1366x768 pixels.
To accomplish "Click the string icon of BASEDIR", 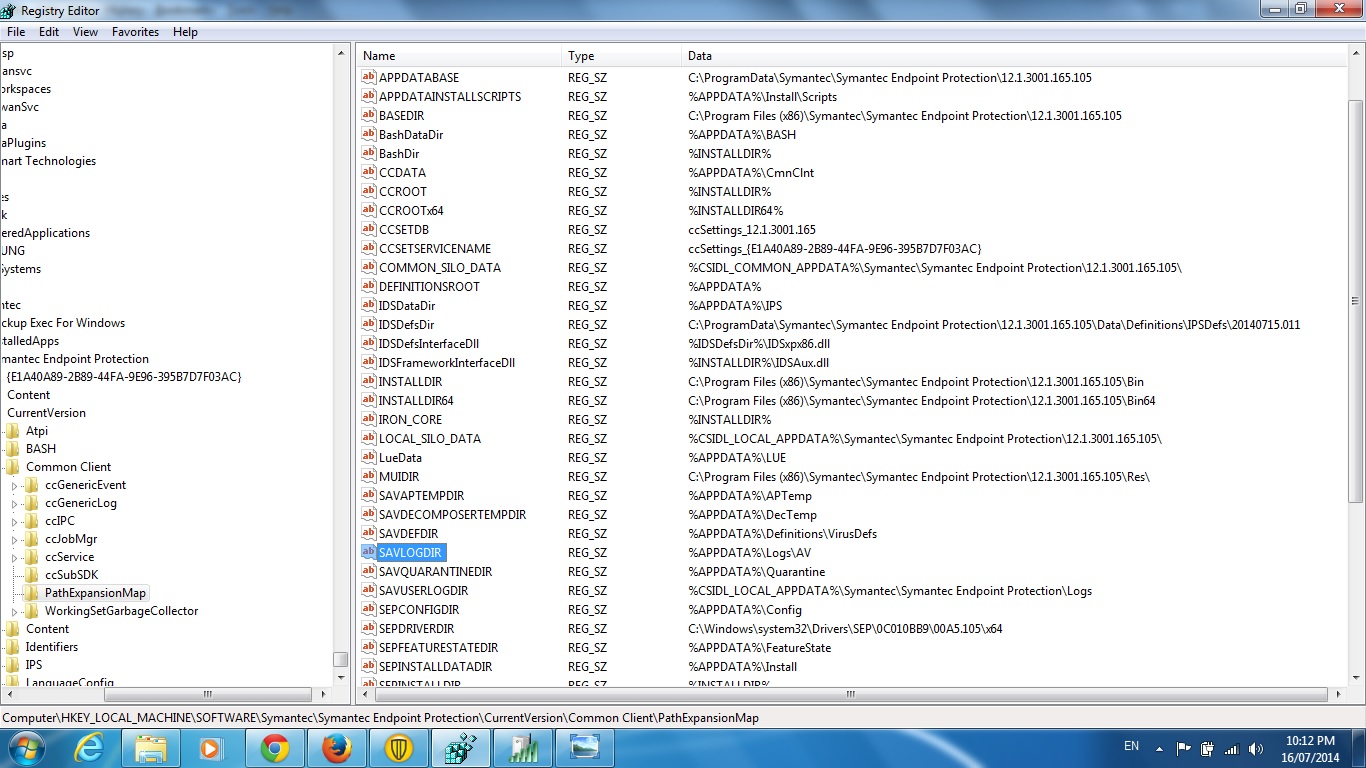I will pos(368,115).
